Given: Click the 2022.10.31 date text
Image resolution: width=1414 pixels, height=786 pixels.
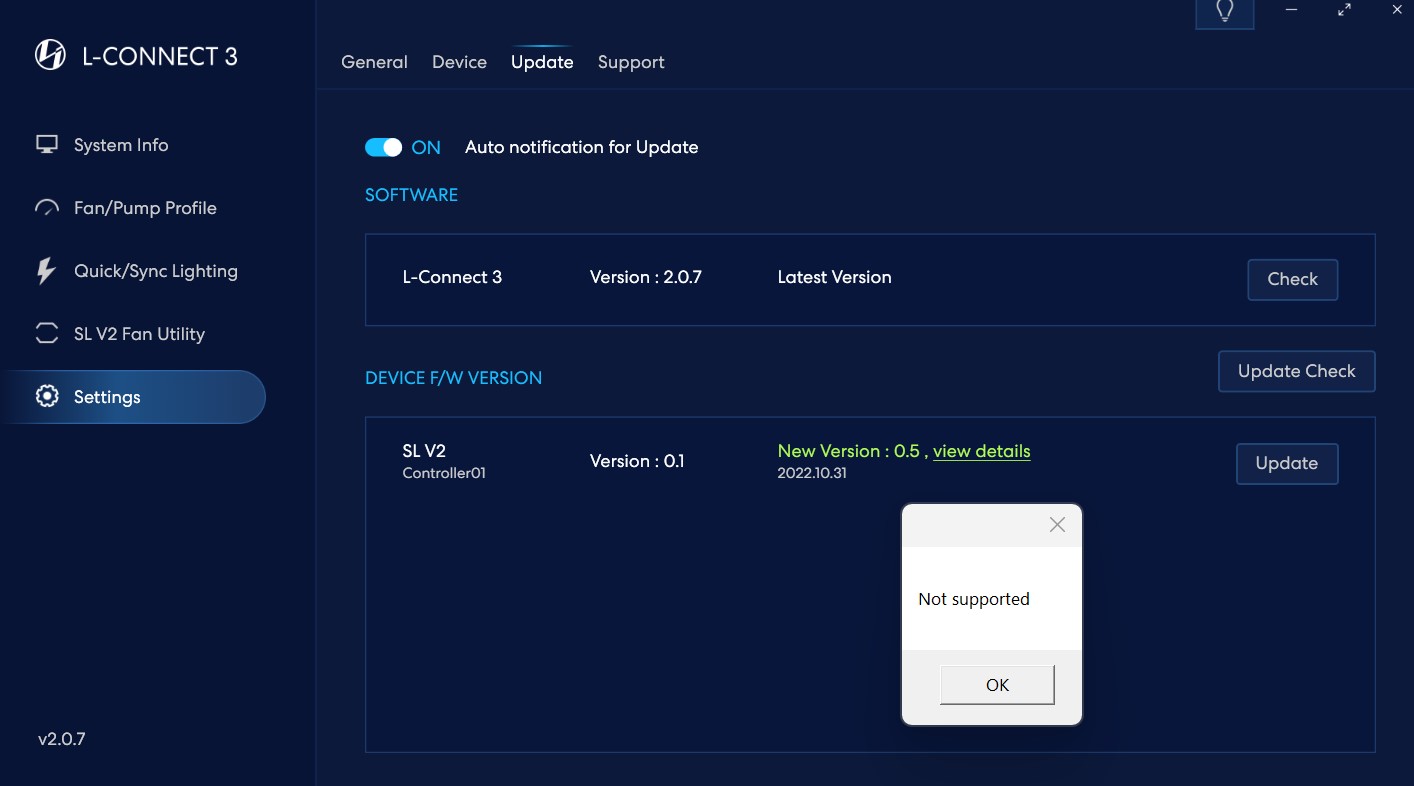Looking at the screenshot, I should tap(812, 473).
